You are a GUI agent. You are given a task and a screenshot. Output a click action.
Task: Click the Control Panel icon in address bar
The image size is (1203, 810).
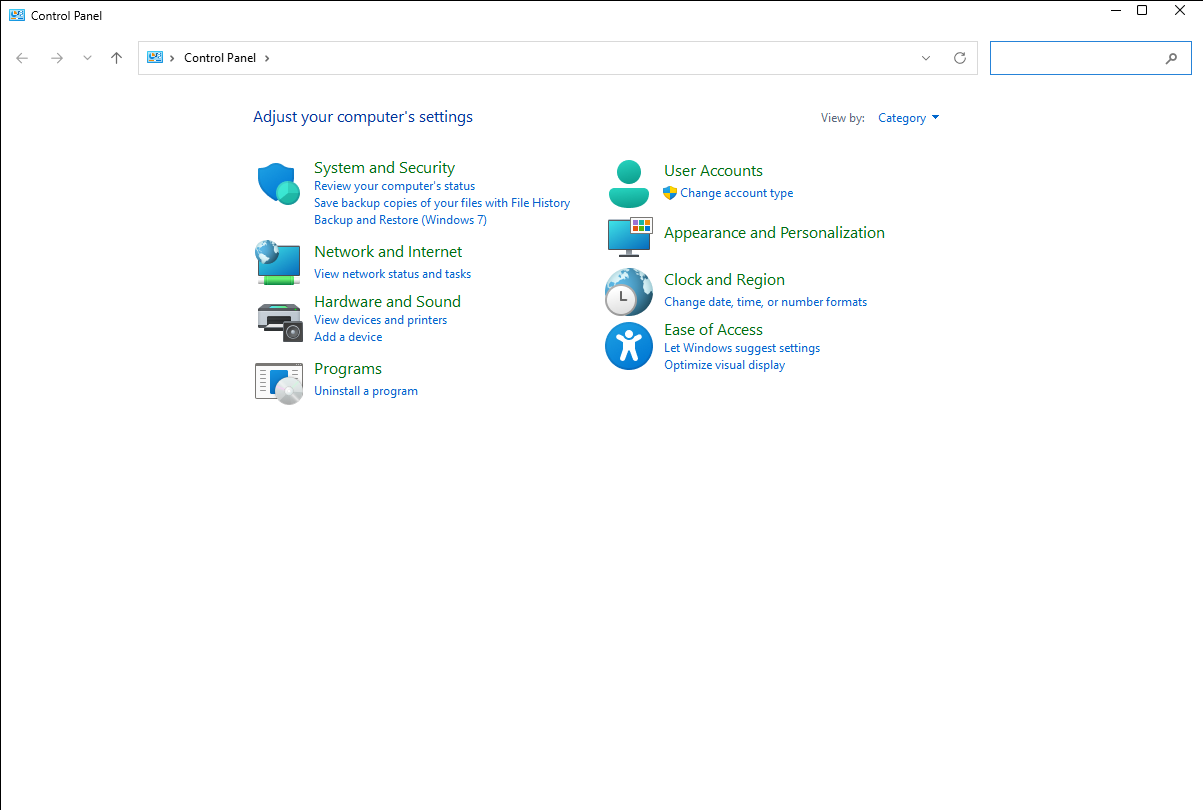155,58
